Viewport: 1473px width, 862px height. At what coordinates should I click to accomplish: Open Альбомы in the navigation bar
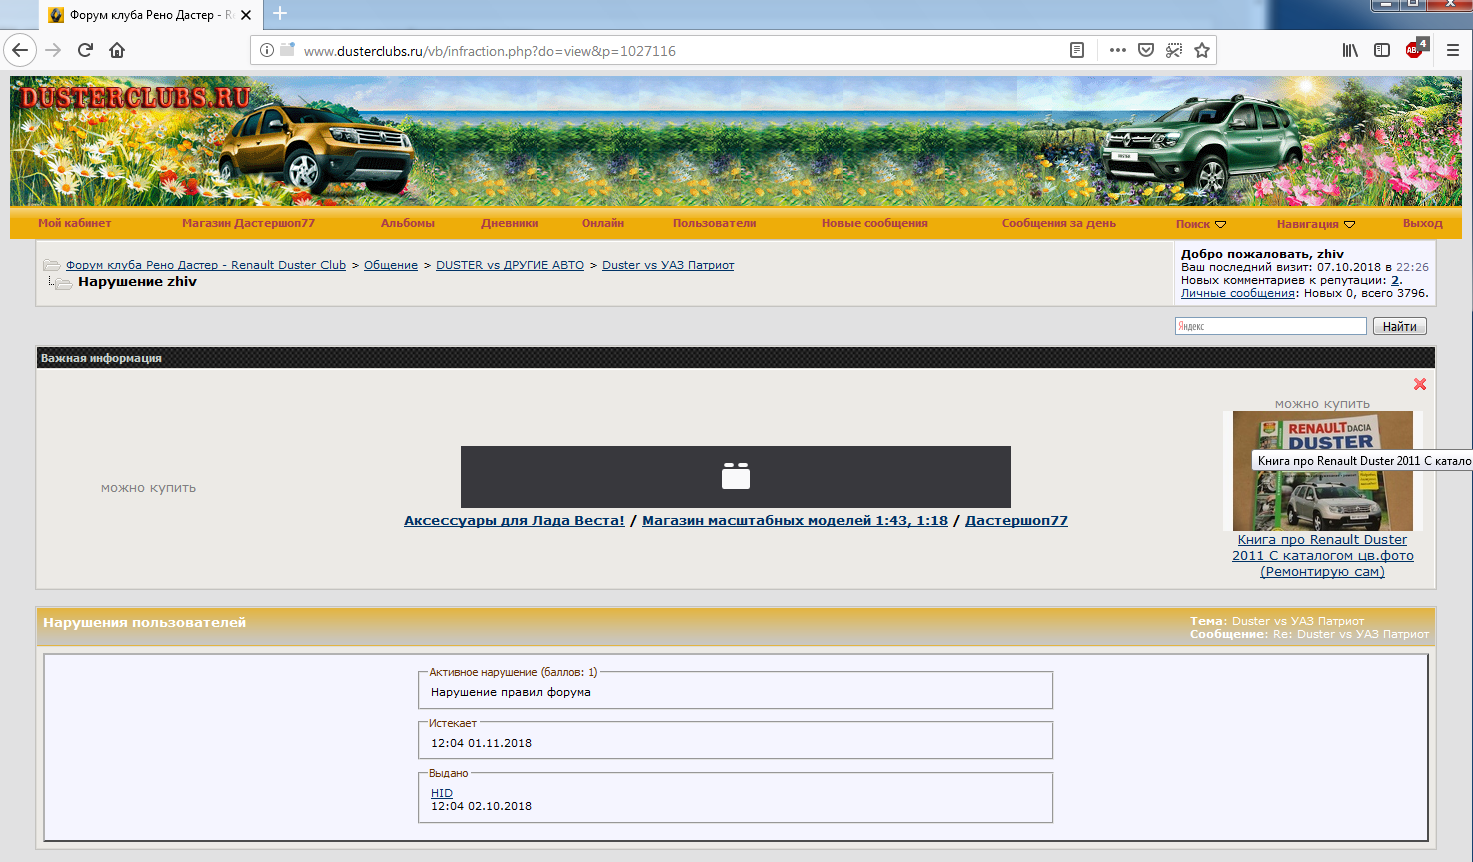(x=408, y=223)
